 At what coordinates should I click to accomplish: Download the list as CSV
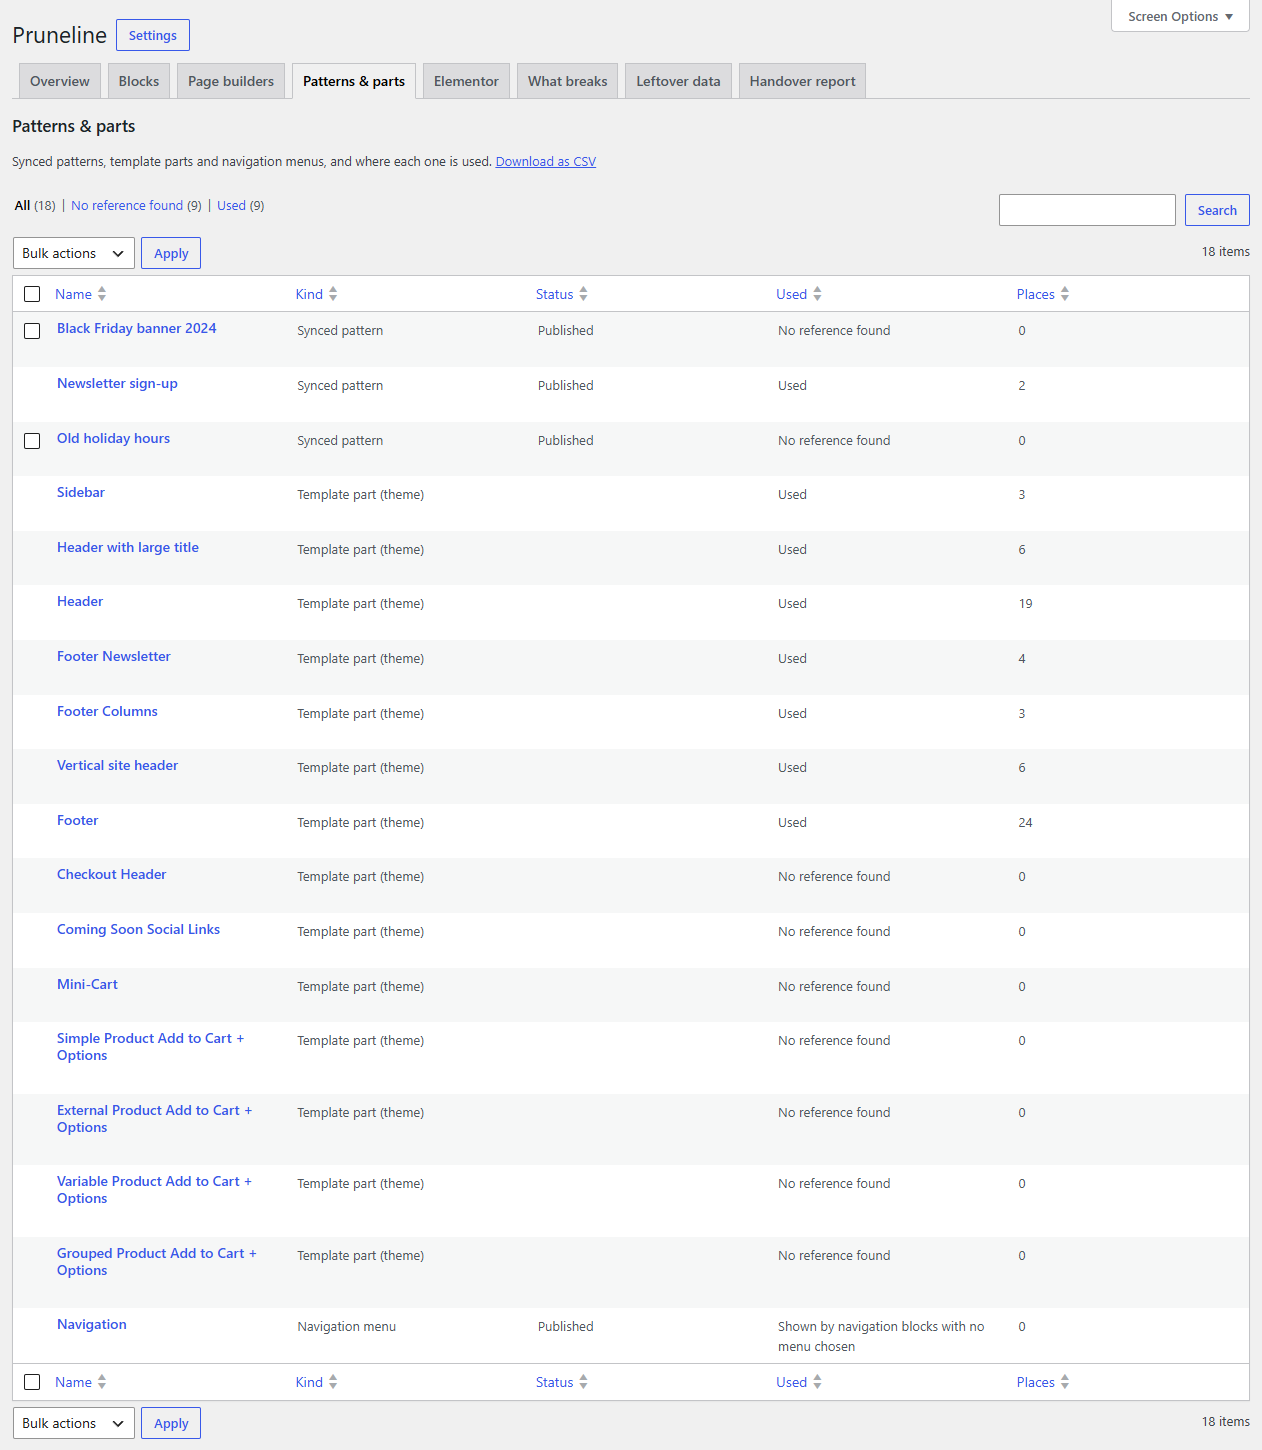coord(546,161)
